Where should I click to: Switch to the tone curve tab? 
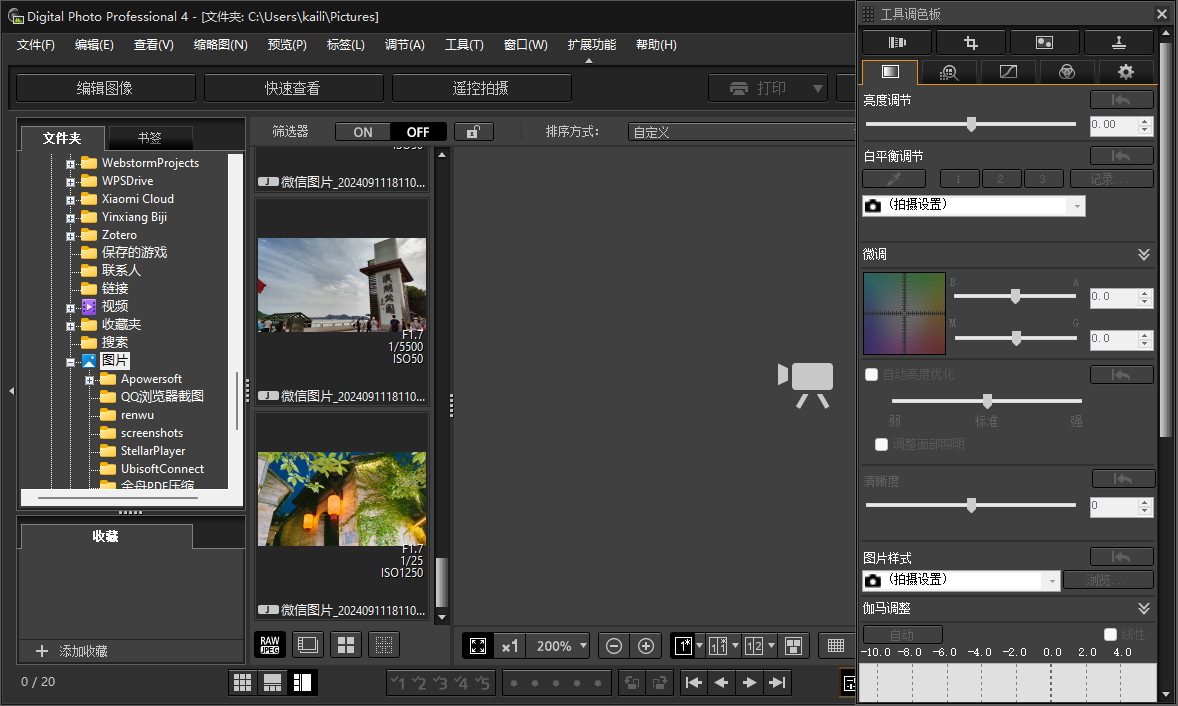pyautogui.click(x=1008, y=72)
